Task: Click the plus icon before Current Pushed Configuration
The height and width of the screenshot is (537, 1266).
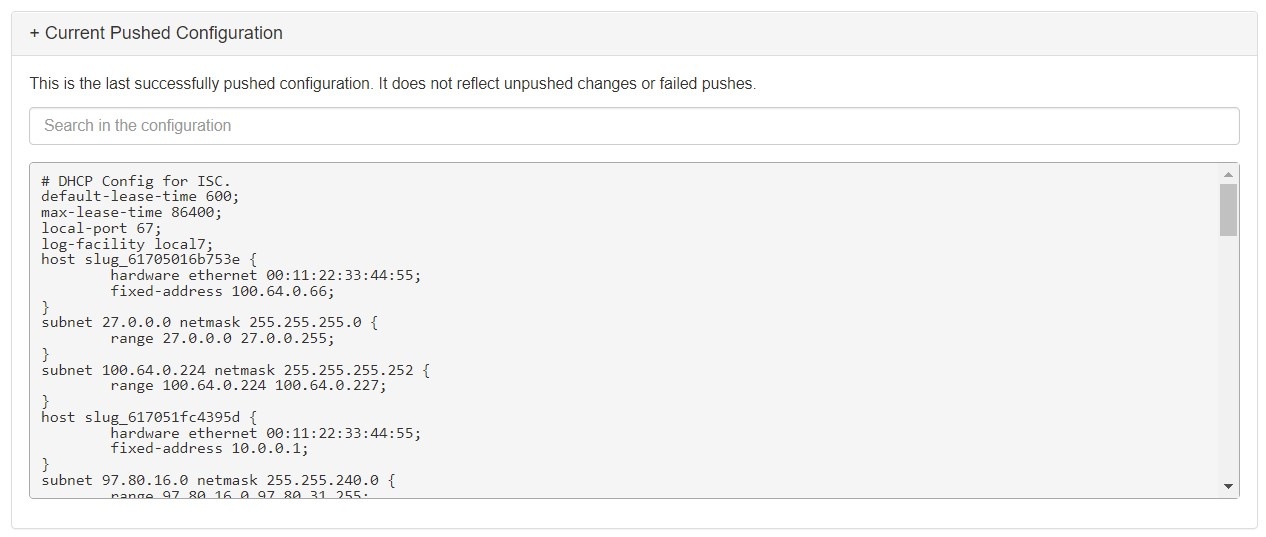Action: pyautogui.click(x=35, y=34)
